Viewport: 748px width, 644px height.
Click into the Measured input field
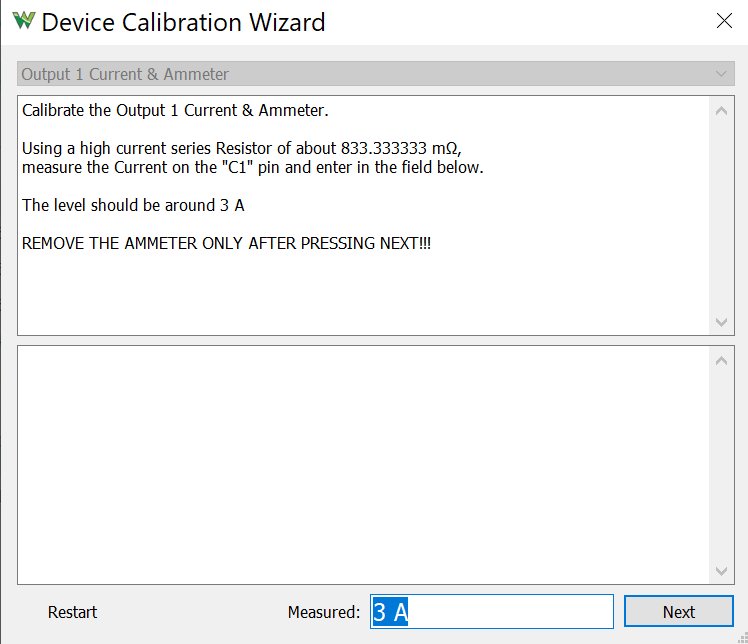492,612
